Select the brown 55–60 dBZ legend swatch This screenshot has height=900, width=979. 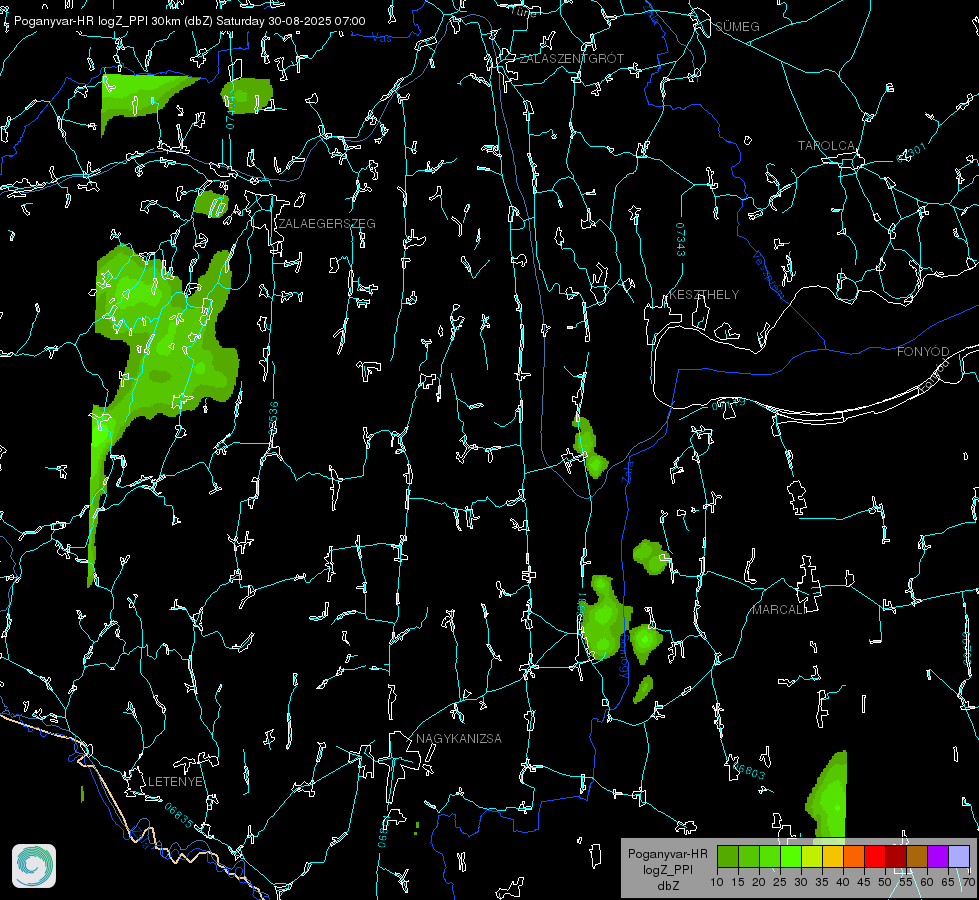(917, 856)
